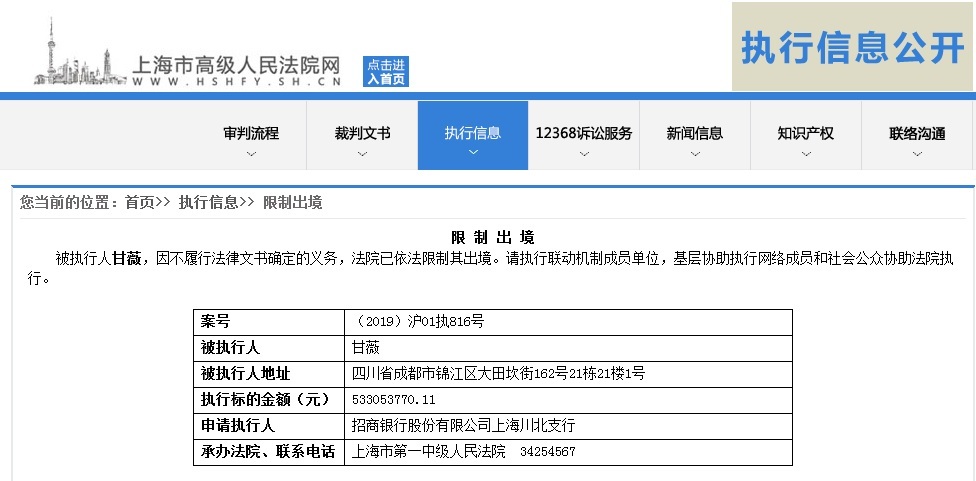Click the 点击进入首页 button
The image size is (976, 481).
(386, 72)
